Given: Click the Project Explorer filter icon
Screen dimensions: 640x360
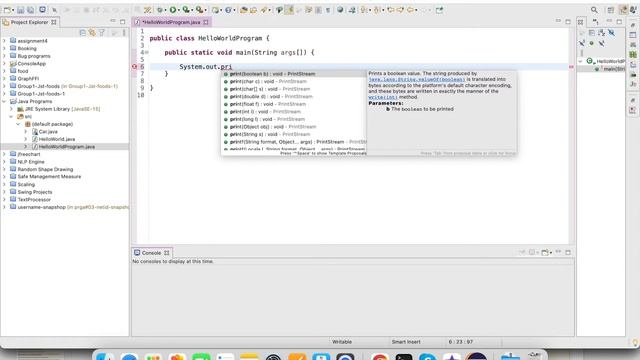Looking at the screenshot, I should click(102, 32).
